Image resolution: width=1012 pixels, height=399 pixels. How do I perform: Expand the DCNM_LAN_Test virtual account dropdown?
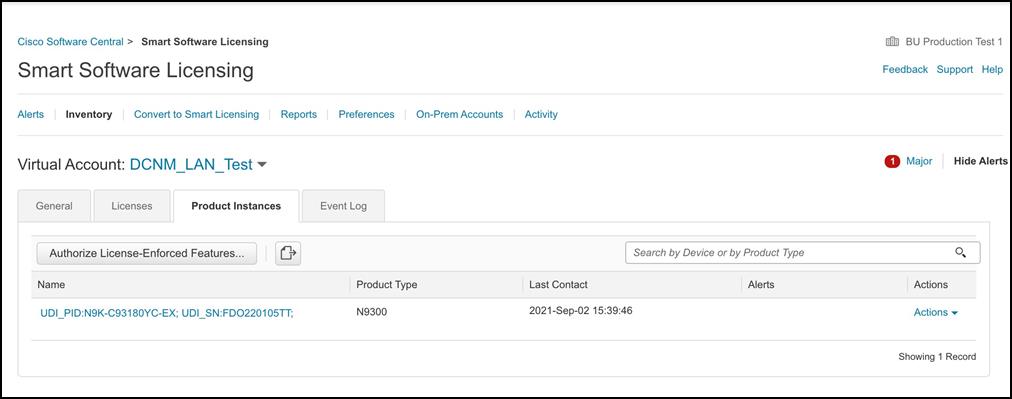click(x=262, y=165)
